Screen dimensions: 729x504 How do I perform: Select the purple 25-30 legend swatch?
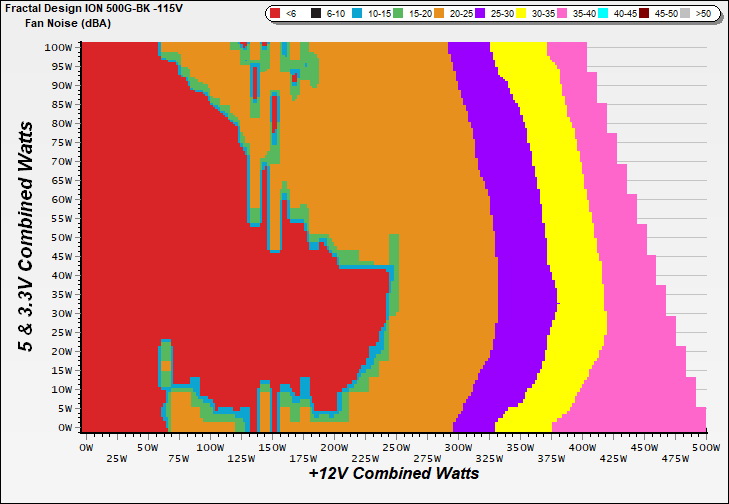[479, 14]
